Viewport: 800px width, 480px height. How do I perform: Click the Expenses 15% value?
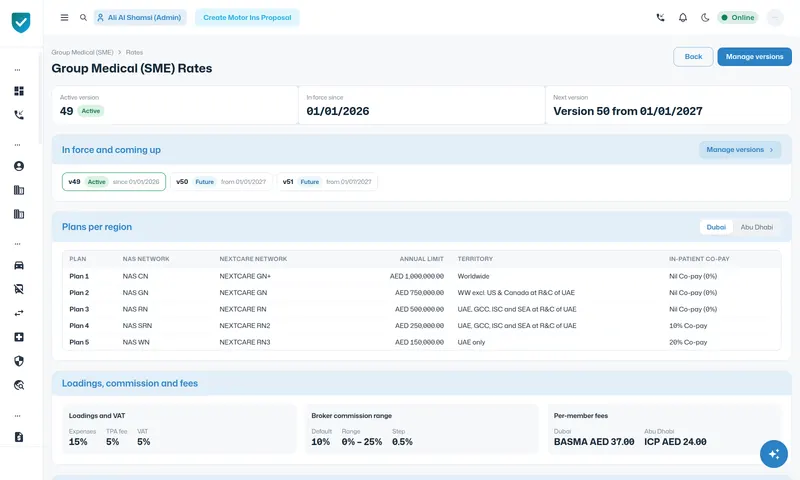click(x=78, y=442)
